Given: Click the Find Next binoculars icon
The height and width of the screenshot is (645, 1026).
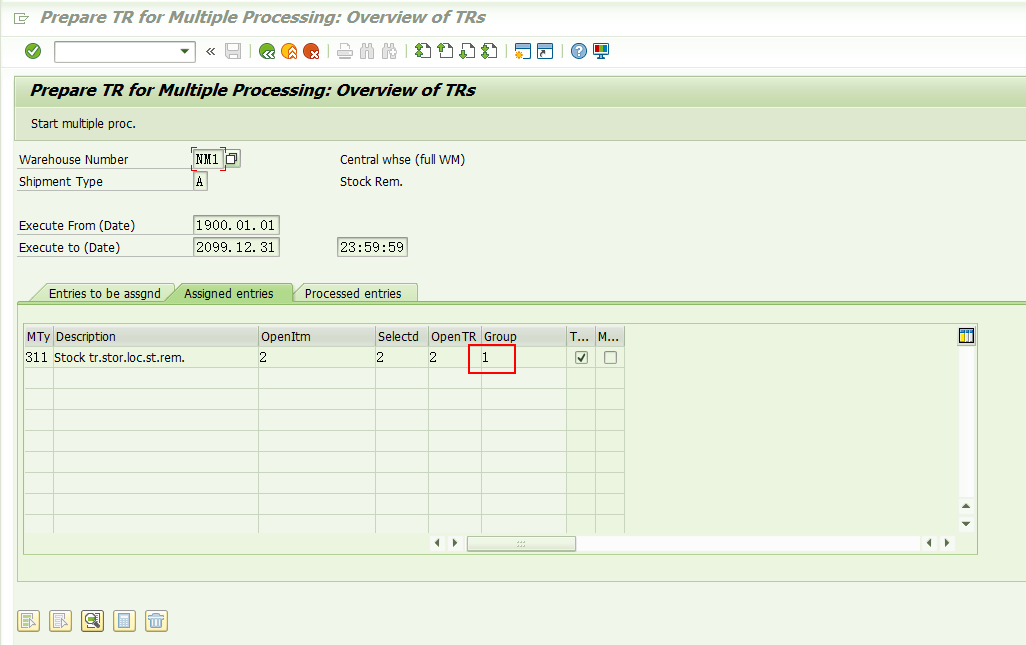Looking at the screenshot, I should pyautogui.click(x=389, y=51).
